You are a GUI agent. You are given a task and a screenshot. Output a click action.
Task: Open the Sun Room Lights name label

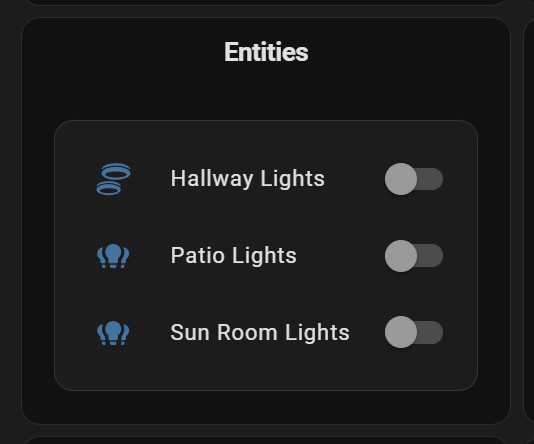[260, 332]
